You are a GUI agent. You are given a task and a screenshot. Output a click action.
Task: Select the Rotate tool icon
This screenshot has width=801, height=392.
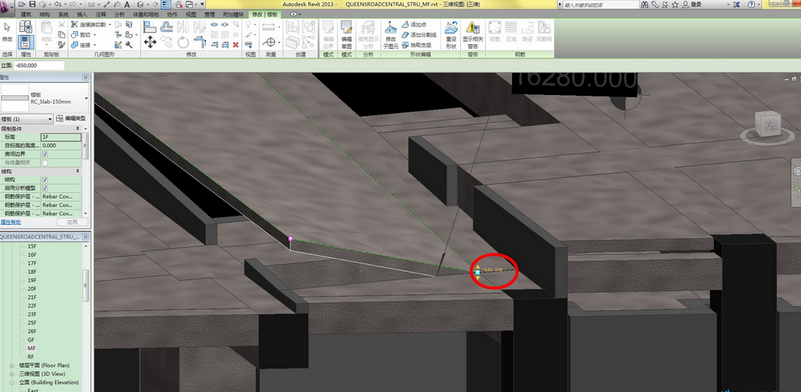pos(183,43)
